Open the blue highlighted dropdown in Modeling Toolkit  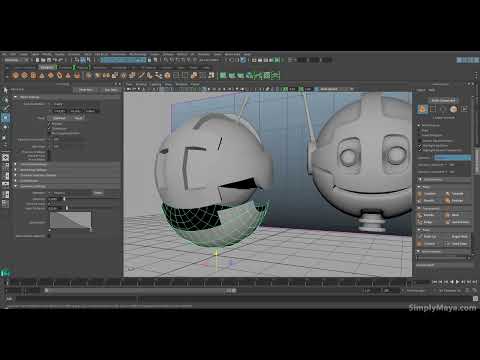tap(453, 157)
